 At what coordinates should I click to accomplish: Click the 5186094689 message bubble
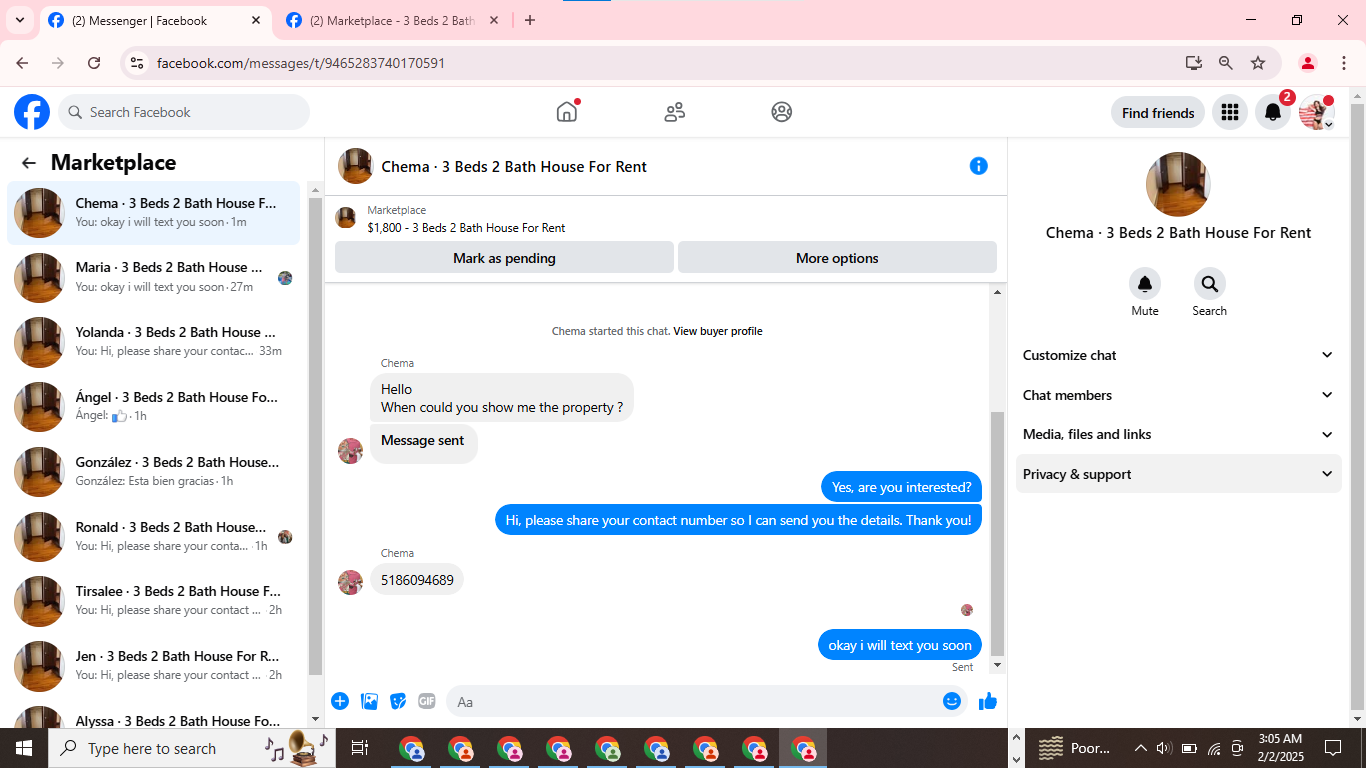click(417, 580)
